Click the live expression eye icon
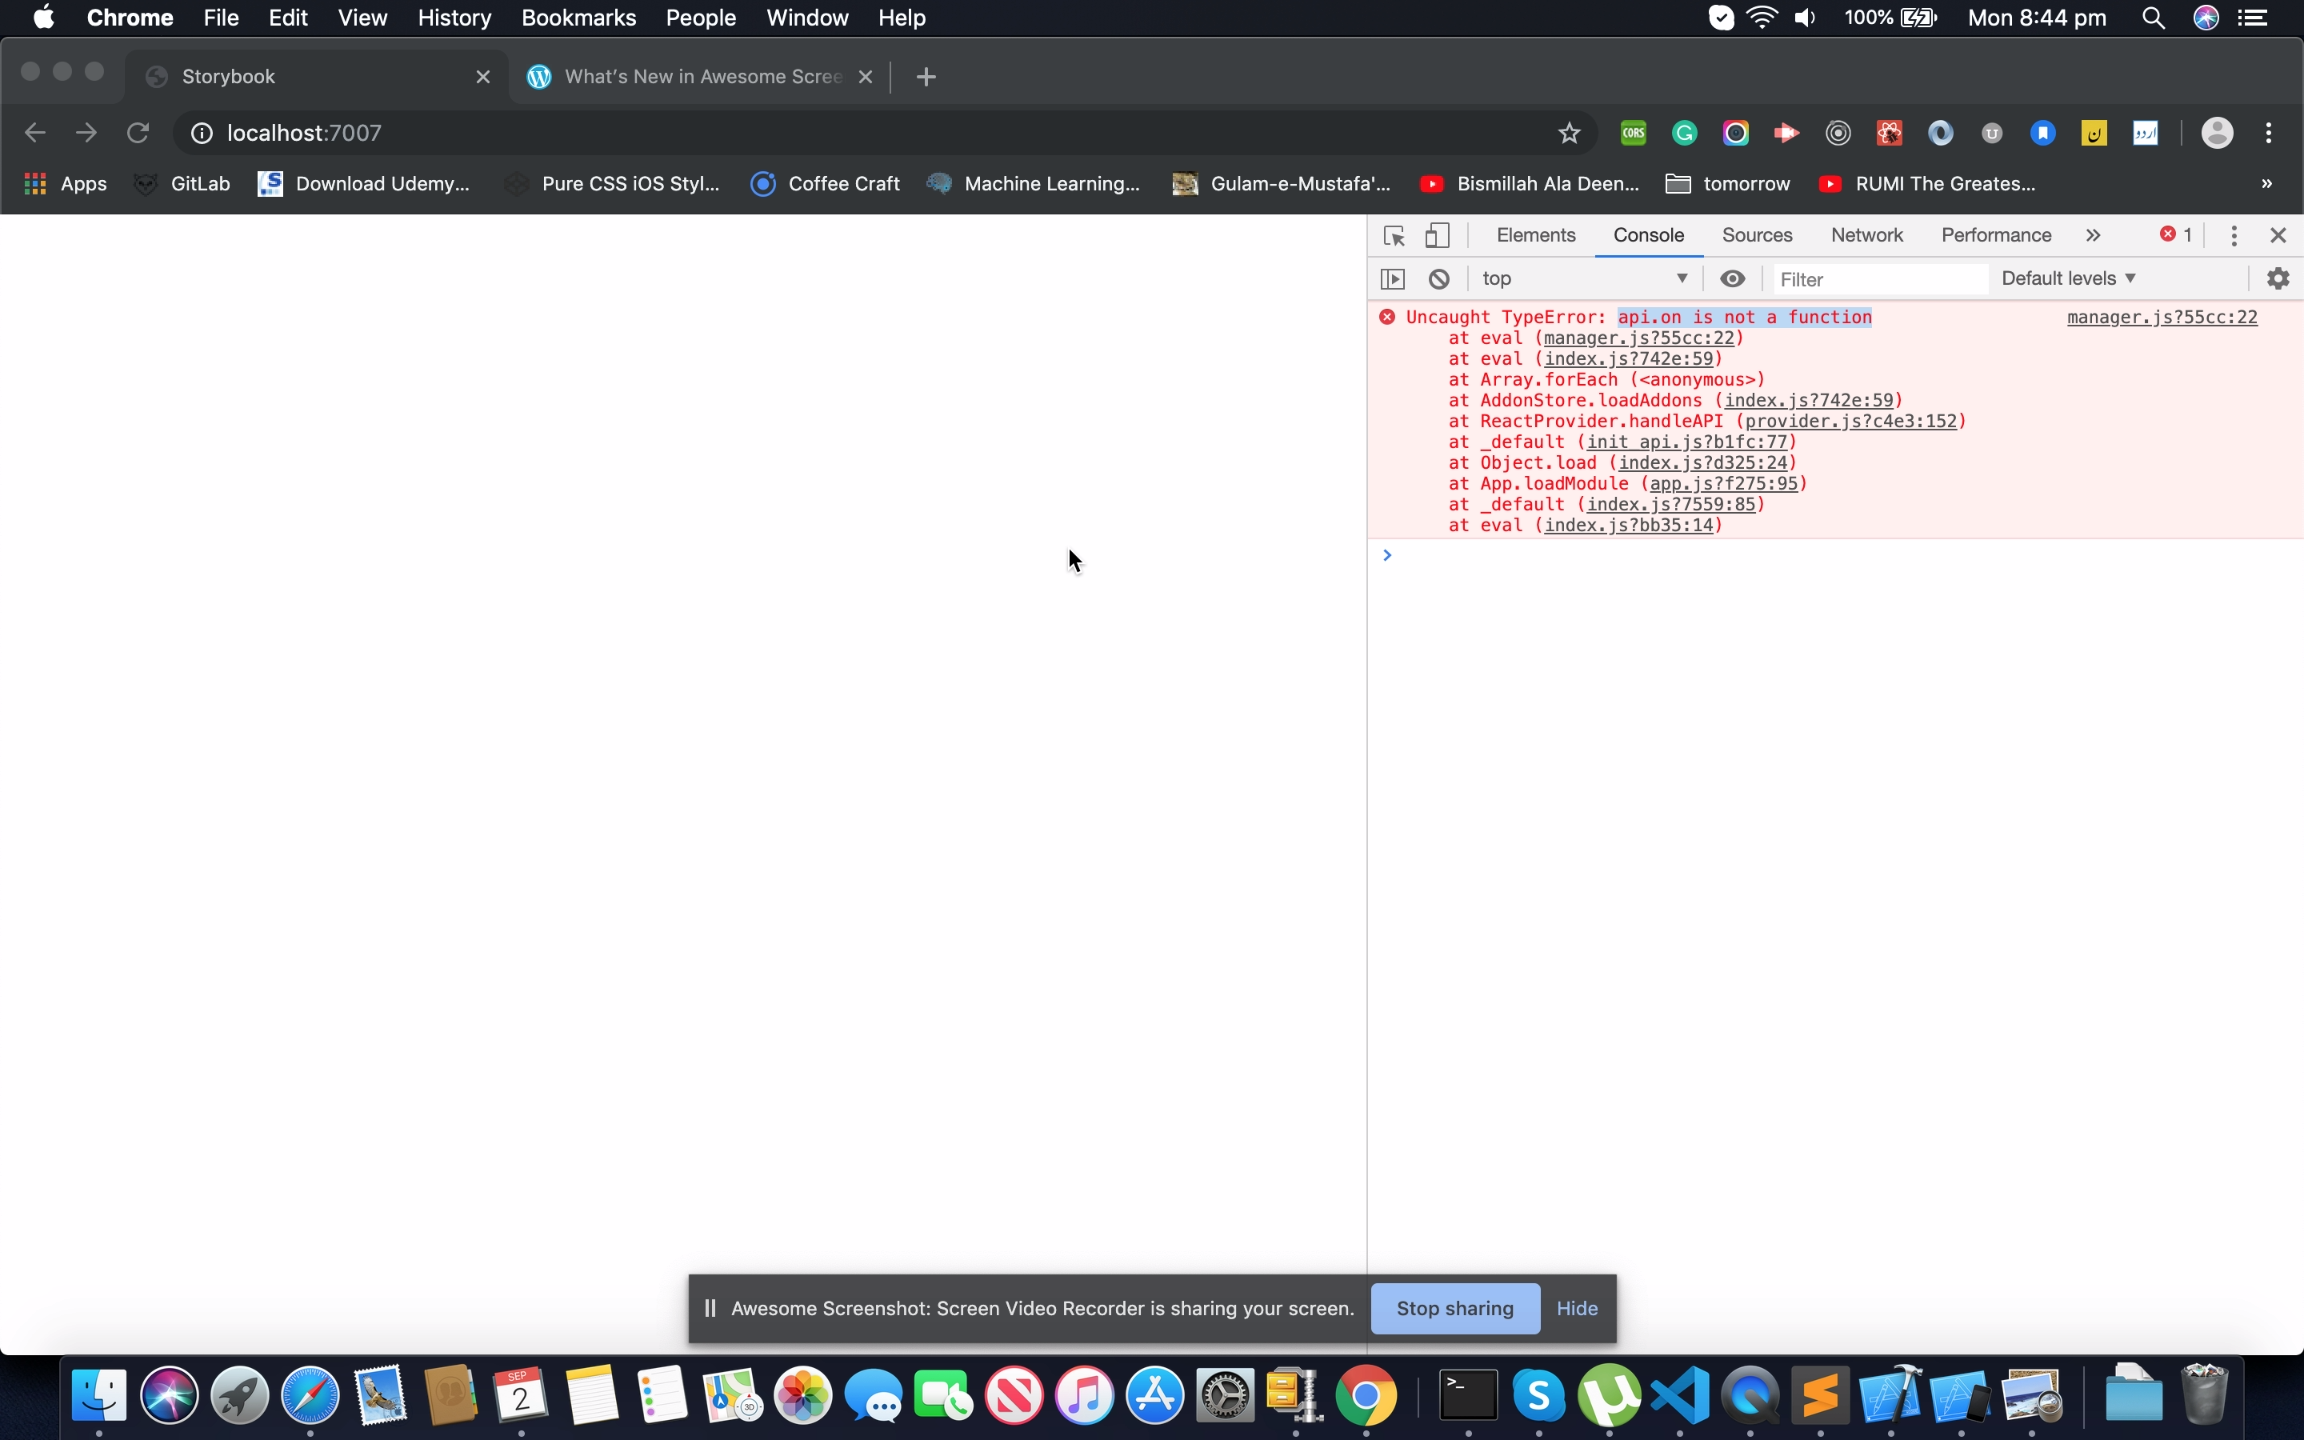 [x=1732, y=279]
